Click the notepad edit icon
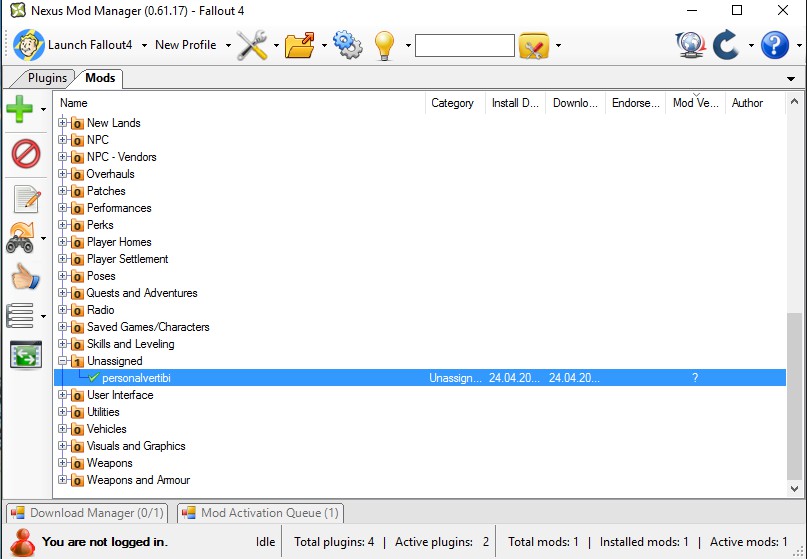This screenshot has height=559, width=807. 27,199
